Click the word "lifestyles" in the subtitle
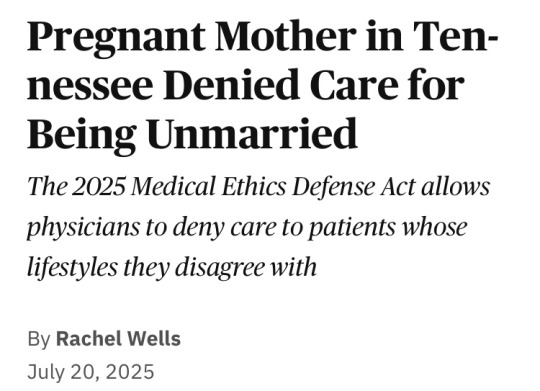 tap(72, 268)
